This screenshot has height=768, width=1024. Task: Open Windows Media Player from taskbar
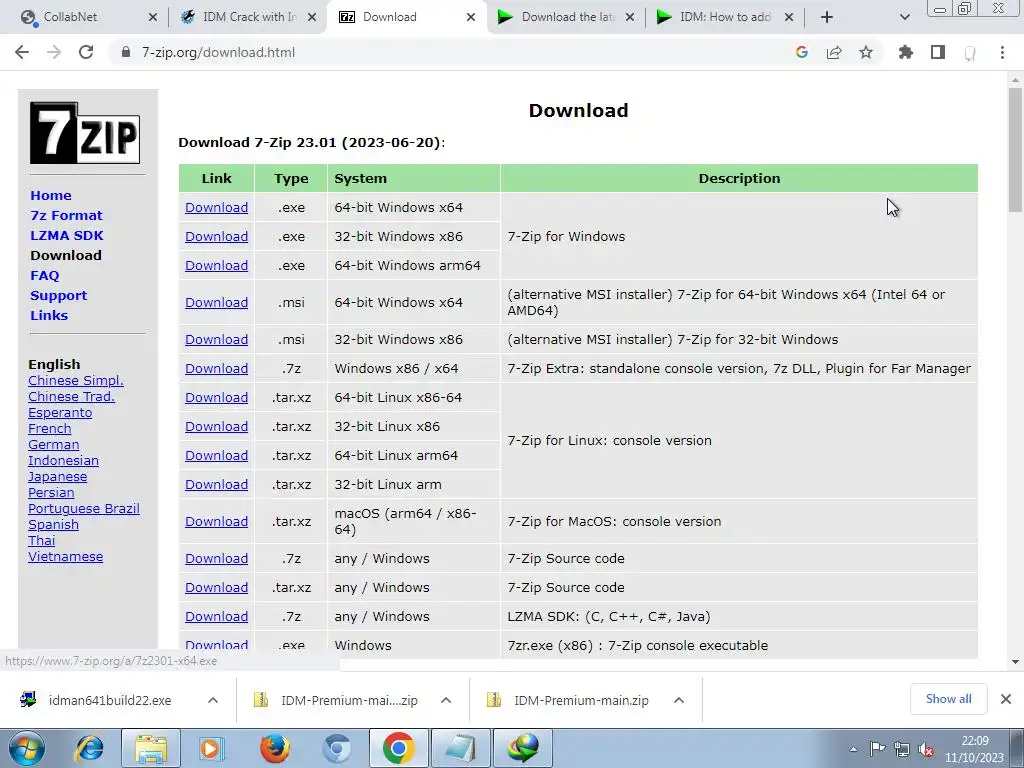point(212,748)
